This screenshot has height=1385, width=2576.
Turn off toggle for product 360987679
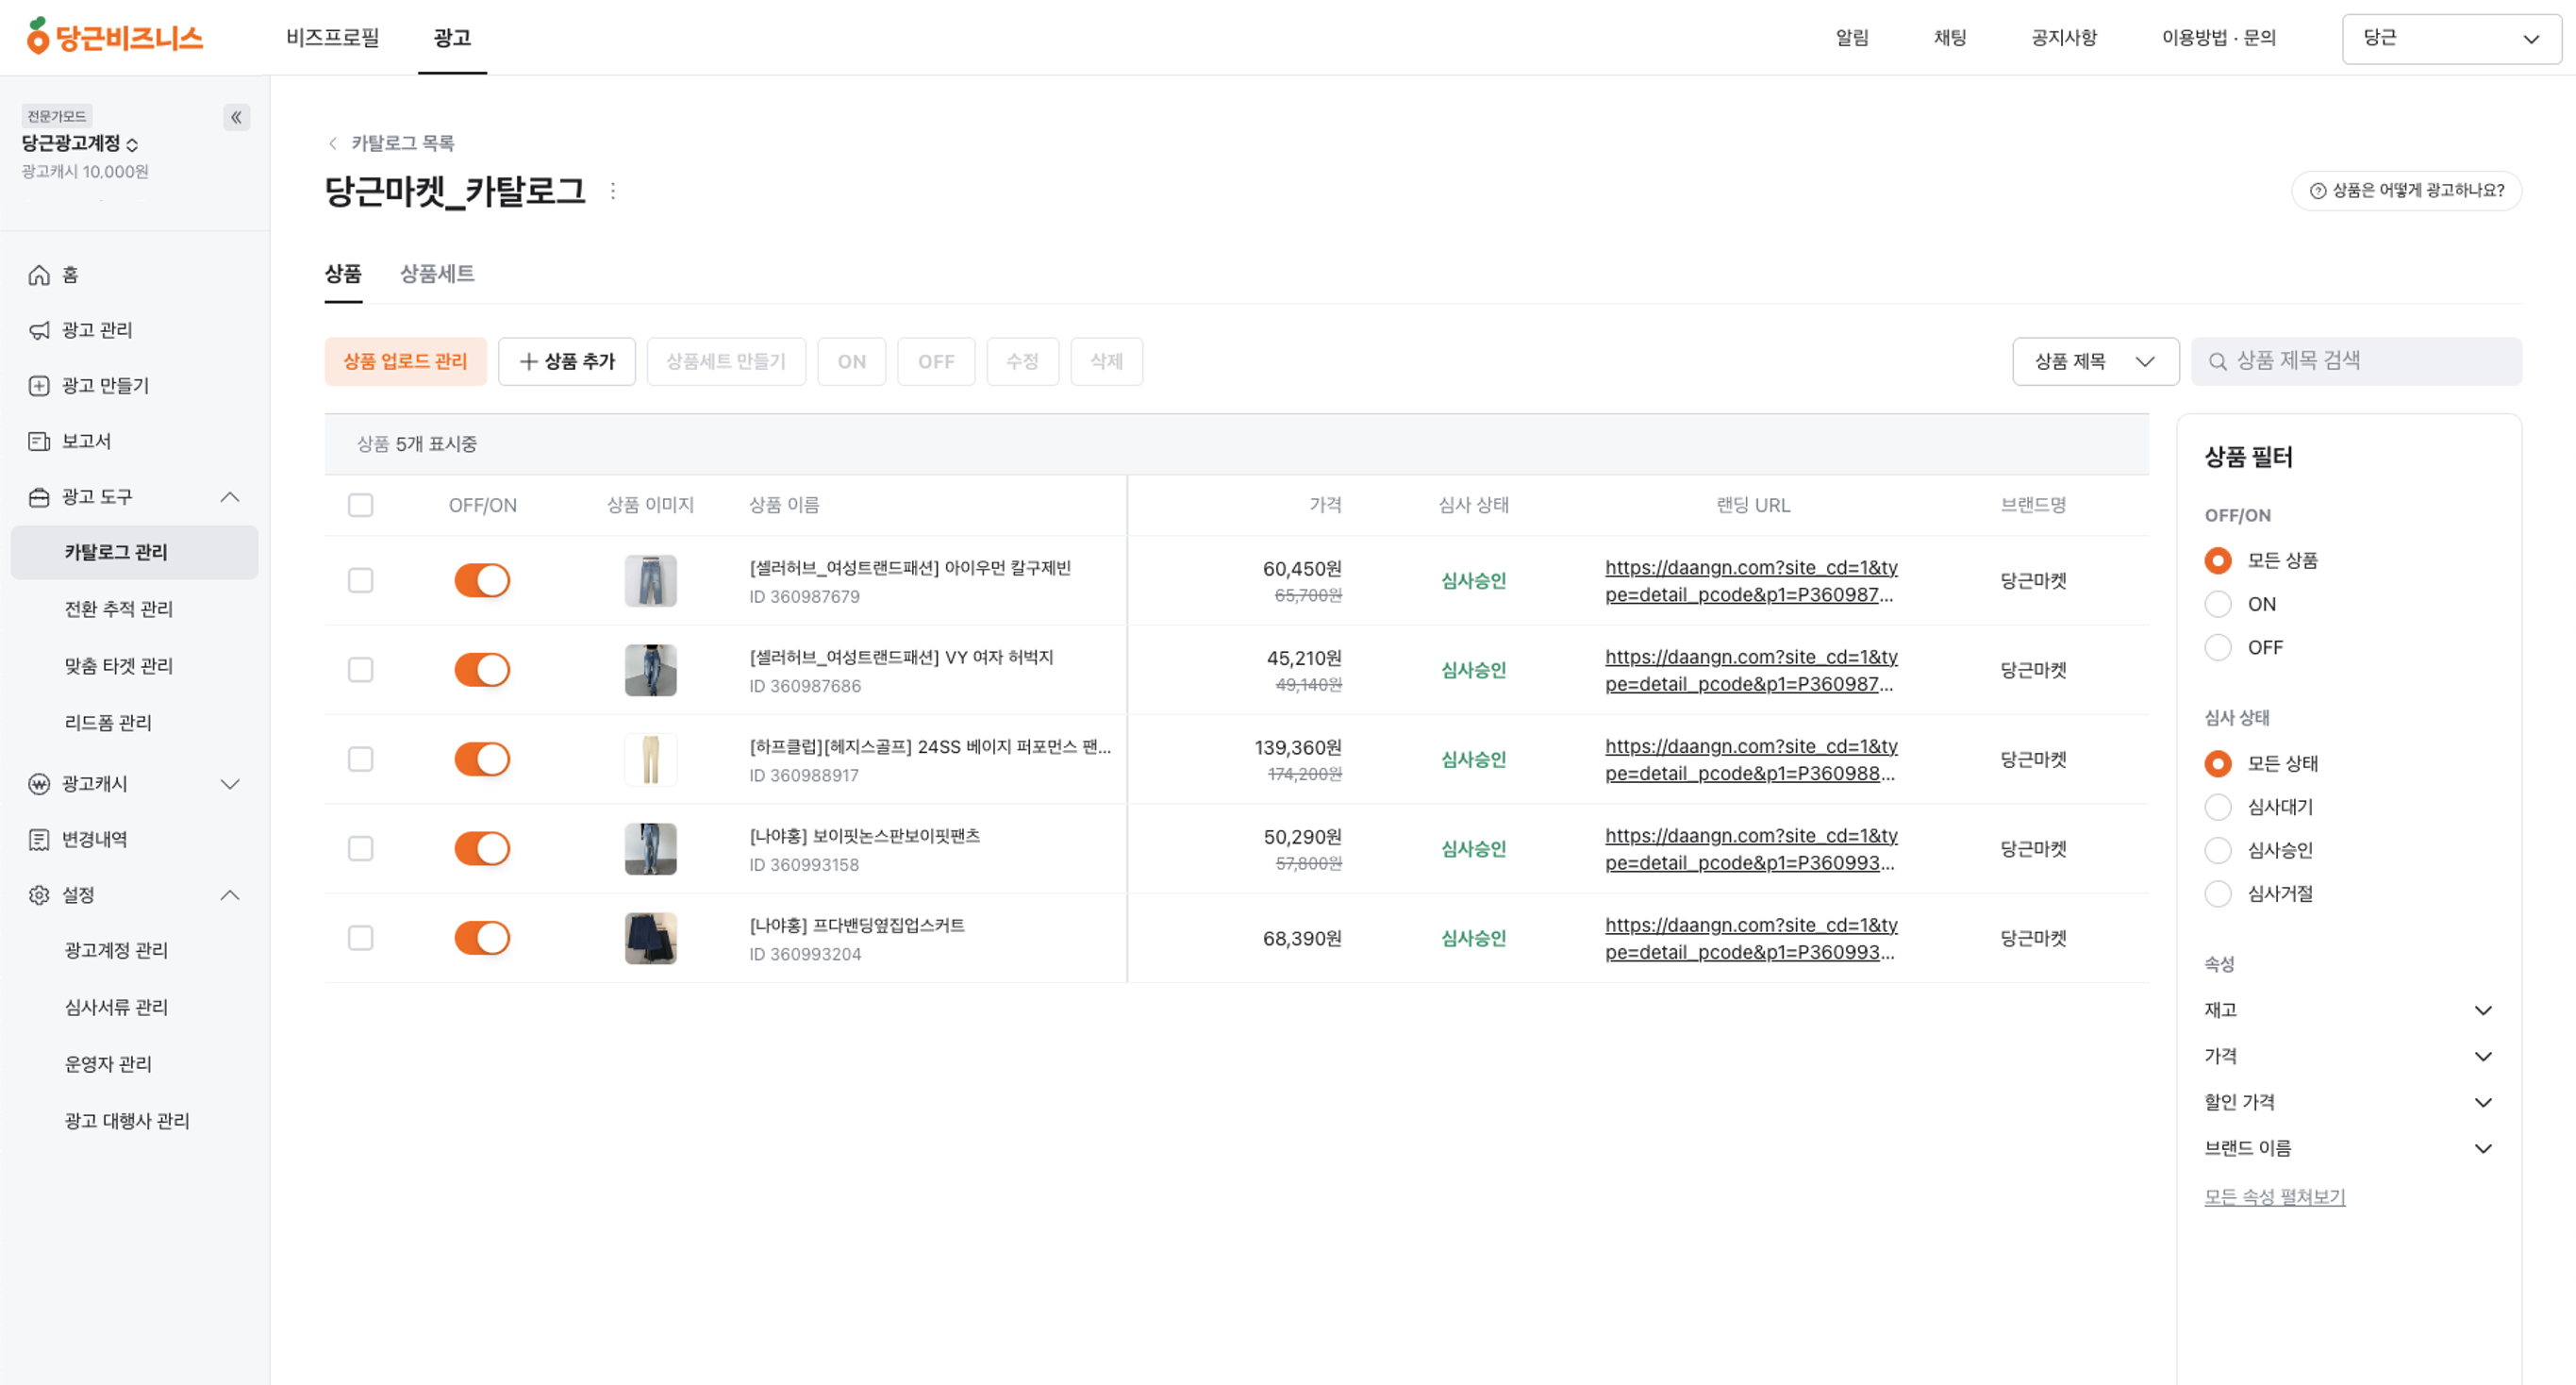pos(482,580)
